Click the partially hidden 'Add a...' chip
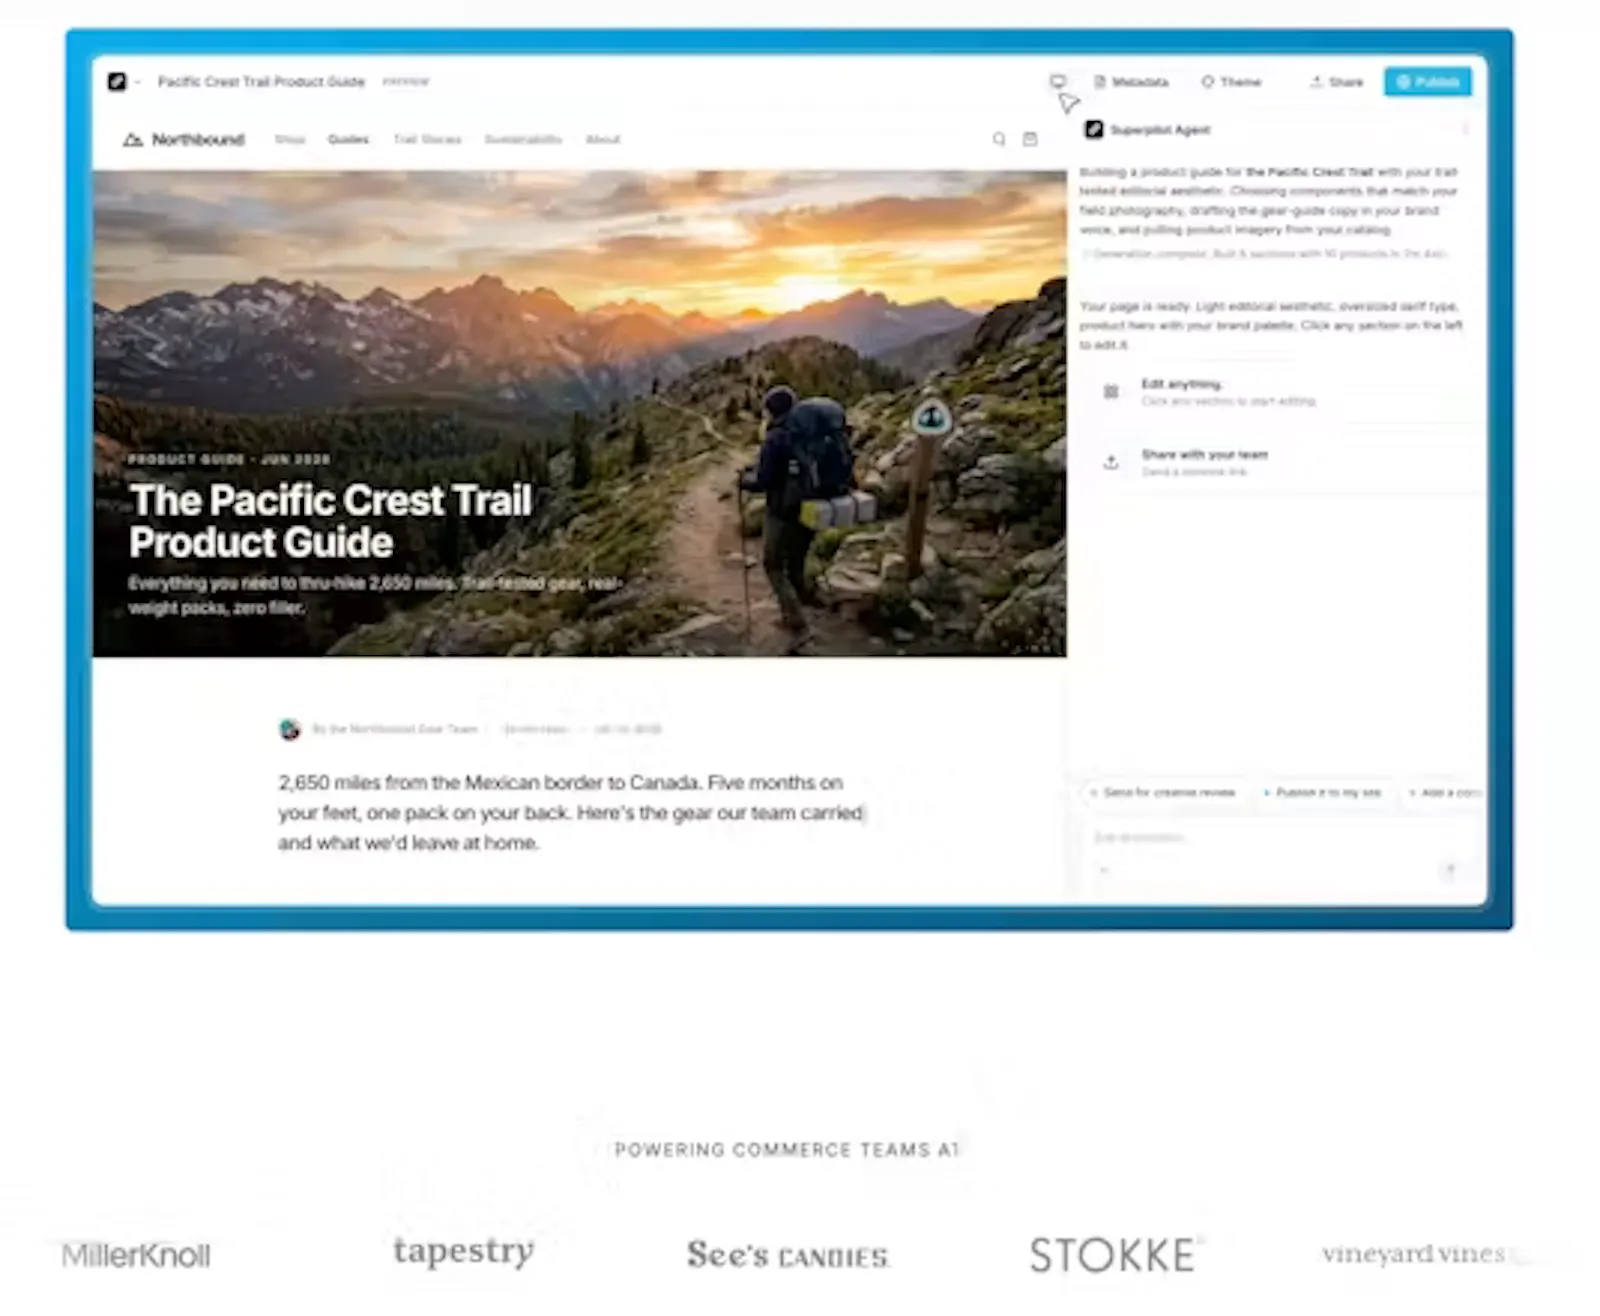 [x=1443, y=793]
